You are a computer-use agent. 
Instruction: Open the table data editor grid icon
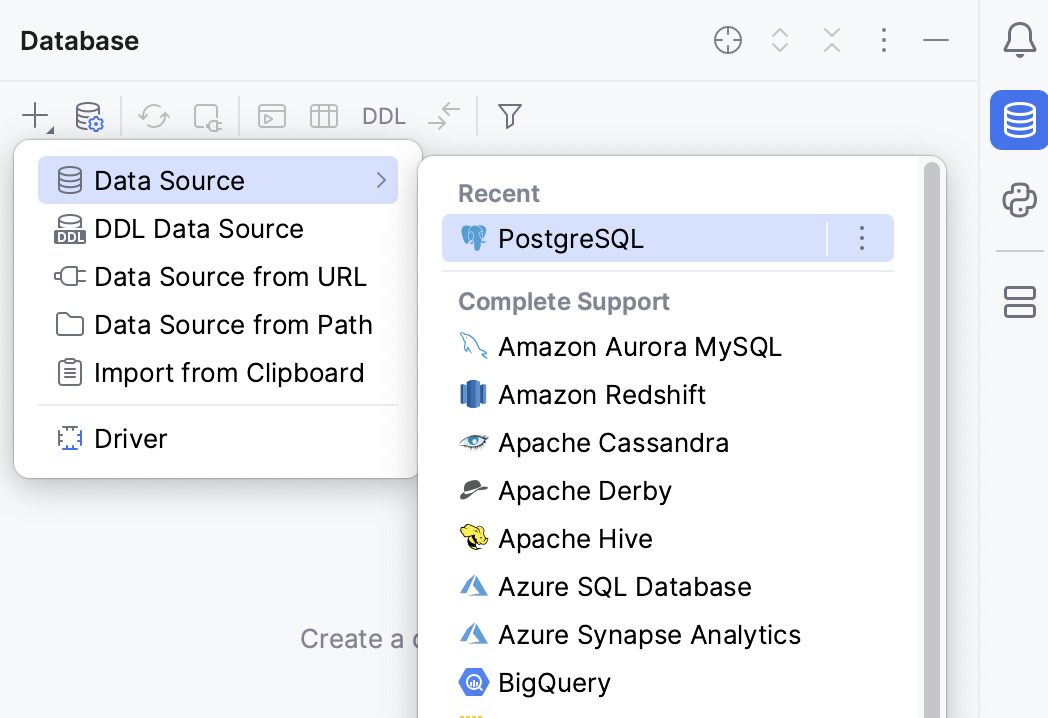(x=324, y=116)
